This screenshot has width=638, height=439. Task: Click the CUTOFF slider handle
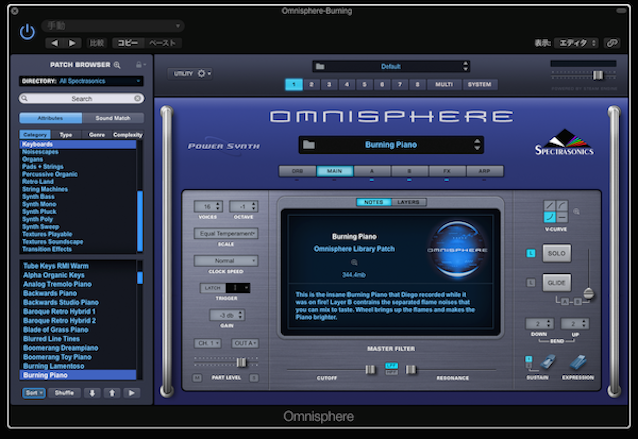point(370,369)
